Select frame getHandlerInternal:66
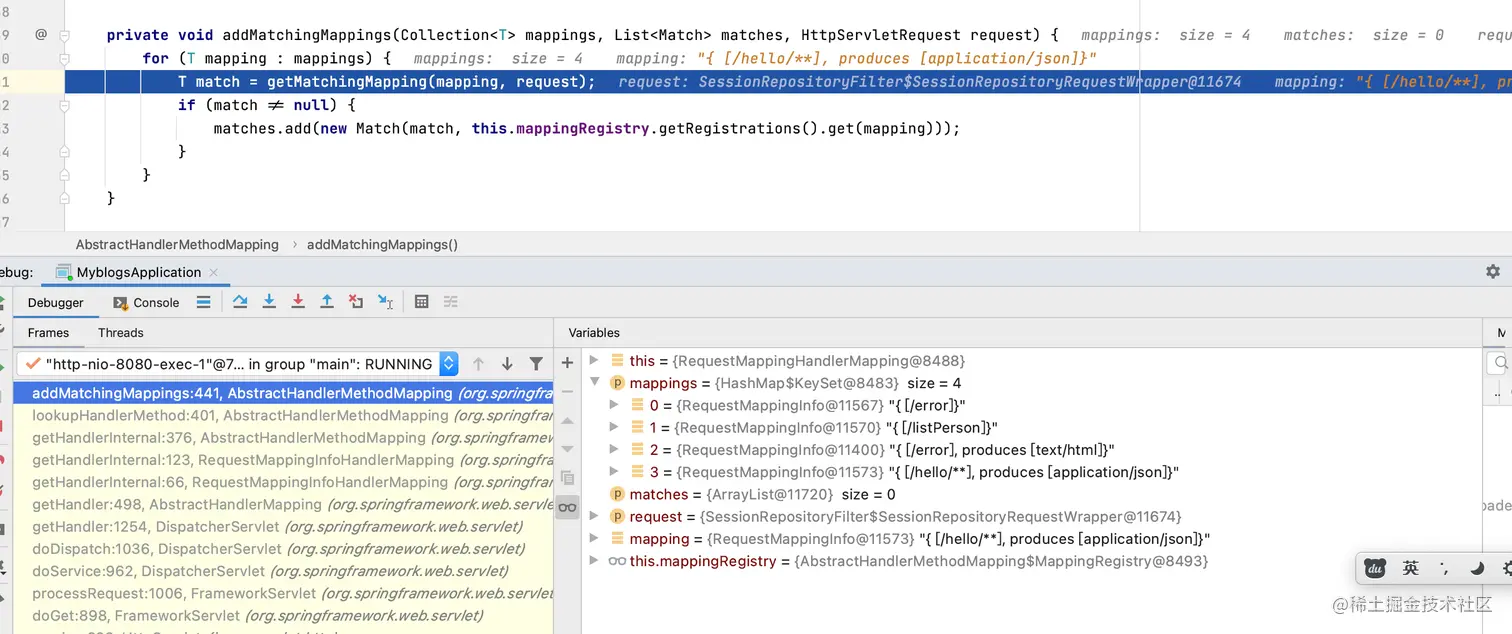Image resolution: width=1512 pixels, height=634 pixels. [283, 482]
